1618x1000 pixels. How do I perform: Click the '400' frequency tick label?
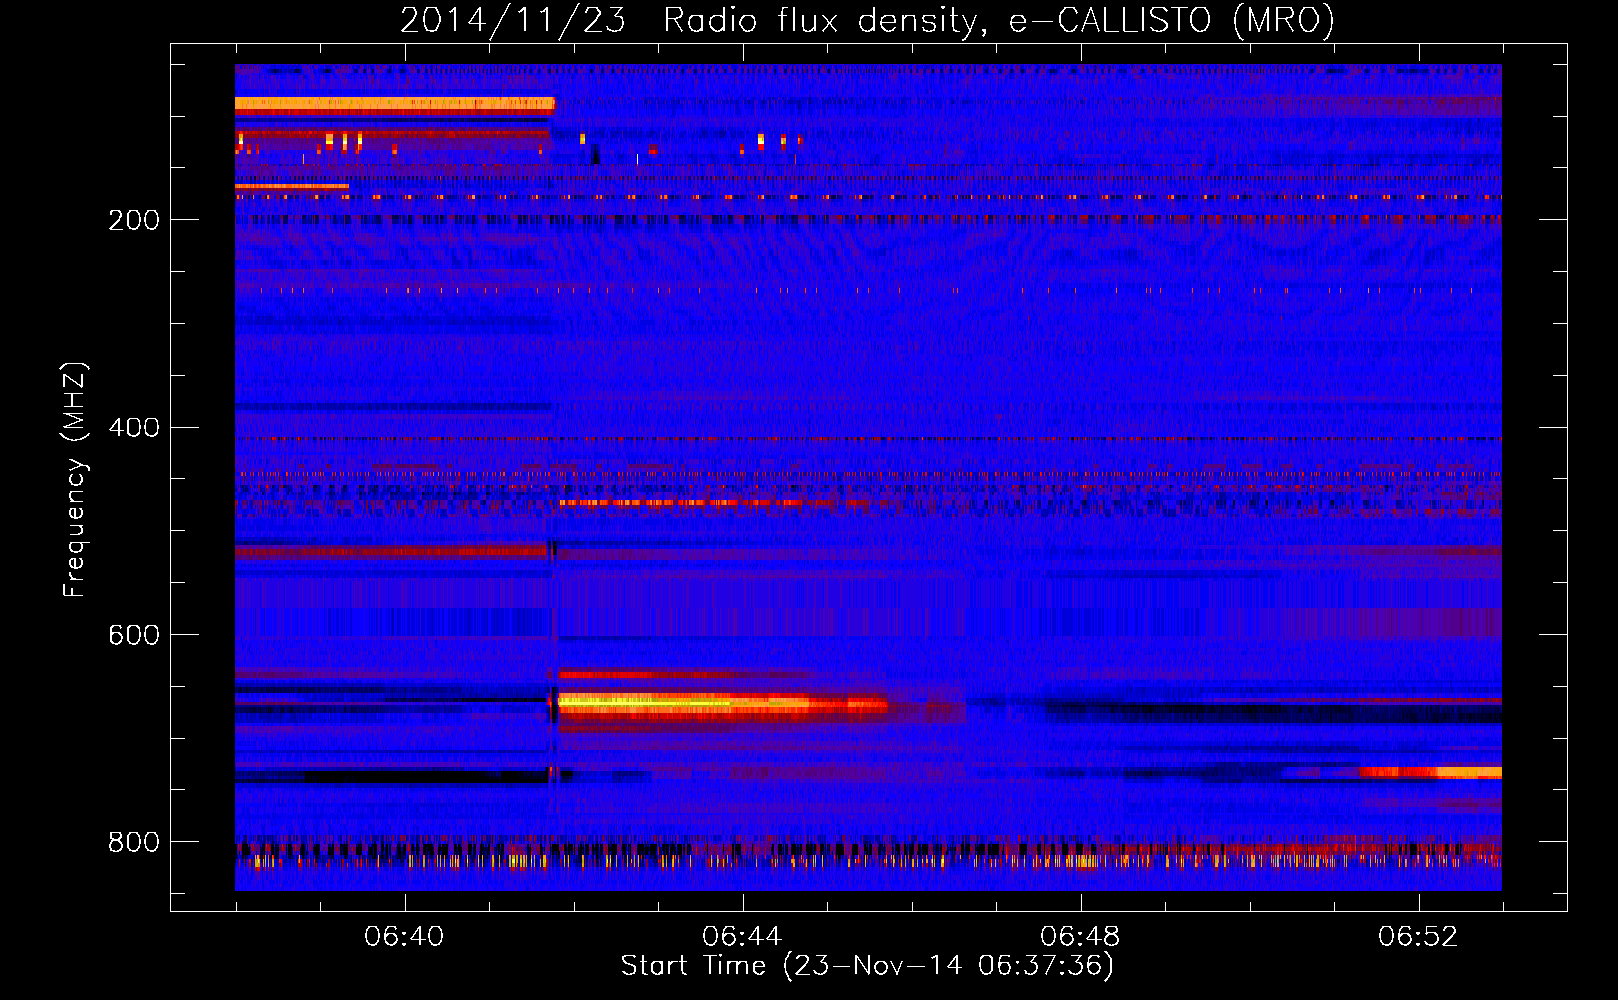click(x=134, y=428)
